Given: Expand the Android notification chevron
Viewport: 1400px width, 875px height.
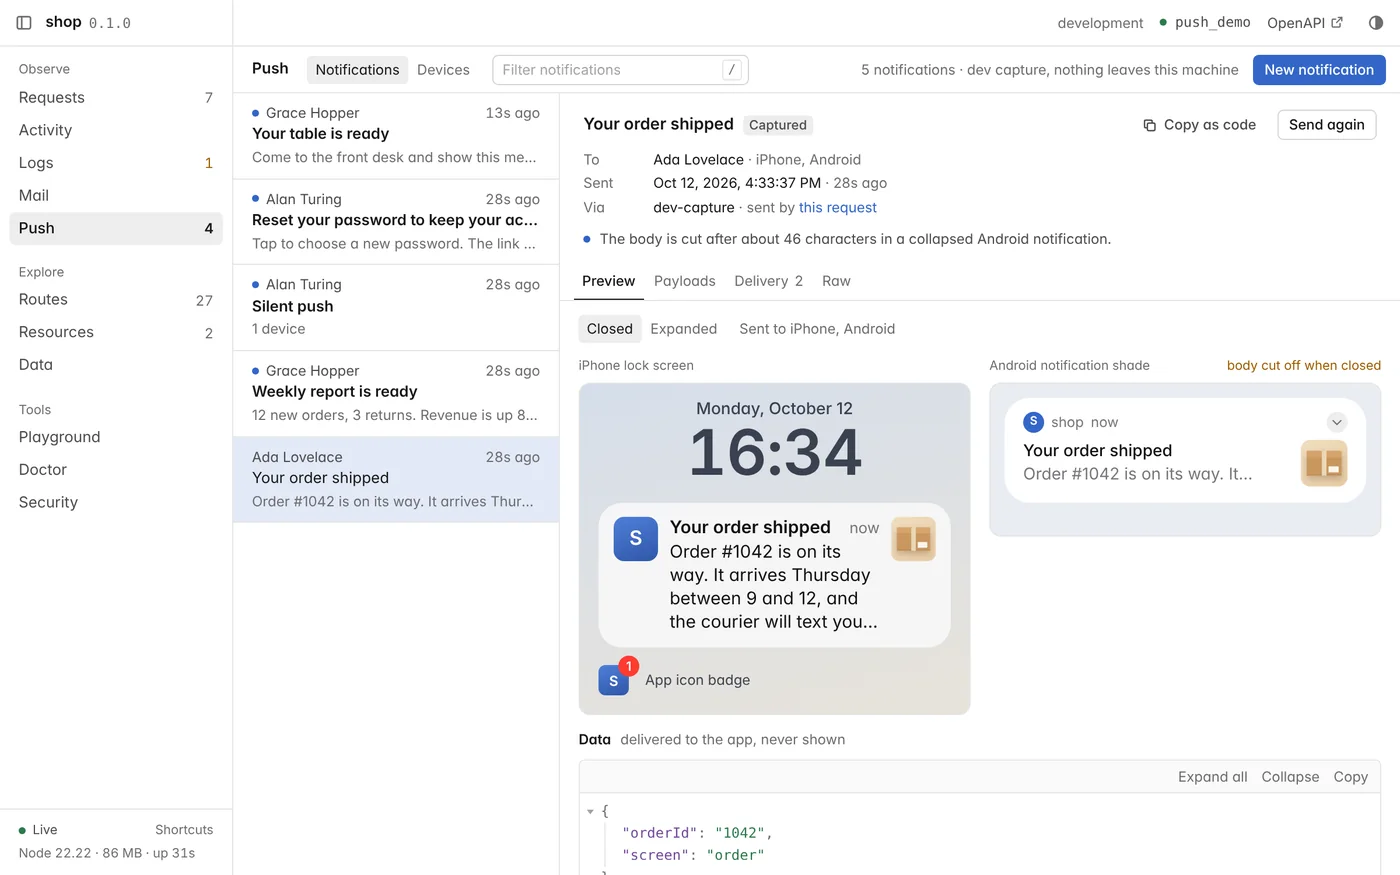Looking at the screenshot, I should click(x=1336, y=422).
